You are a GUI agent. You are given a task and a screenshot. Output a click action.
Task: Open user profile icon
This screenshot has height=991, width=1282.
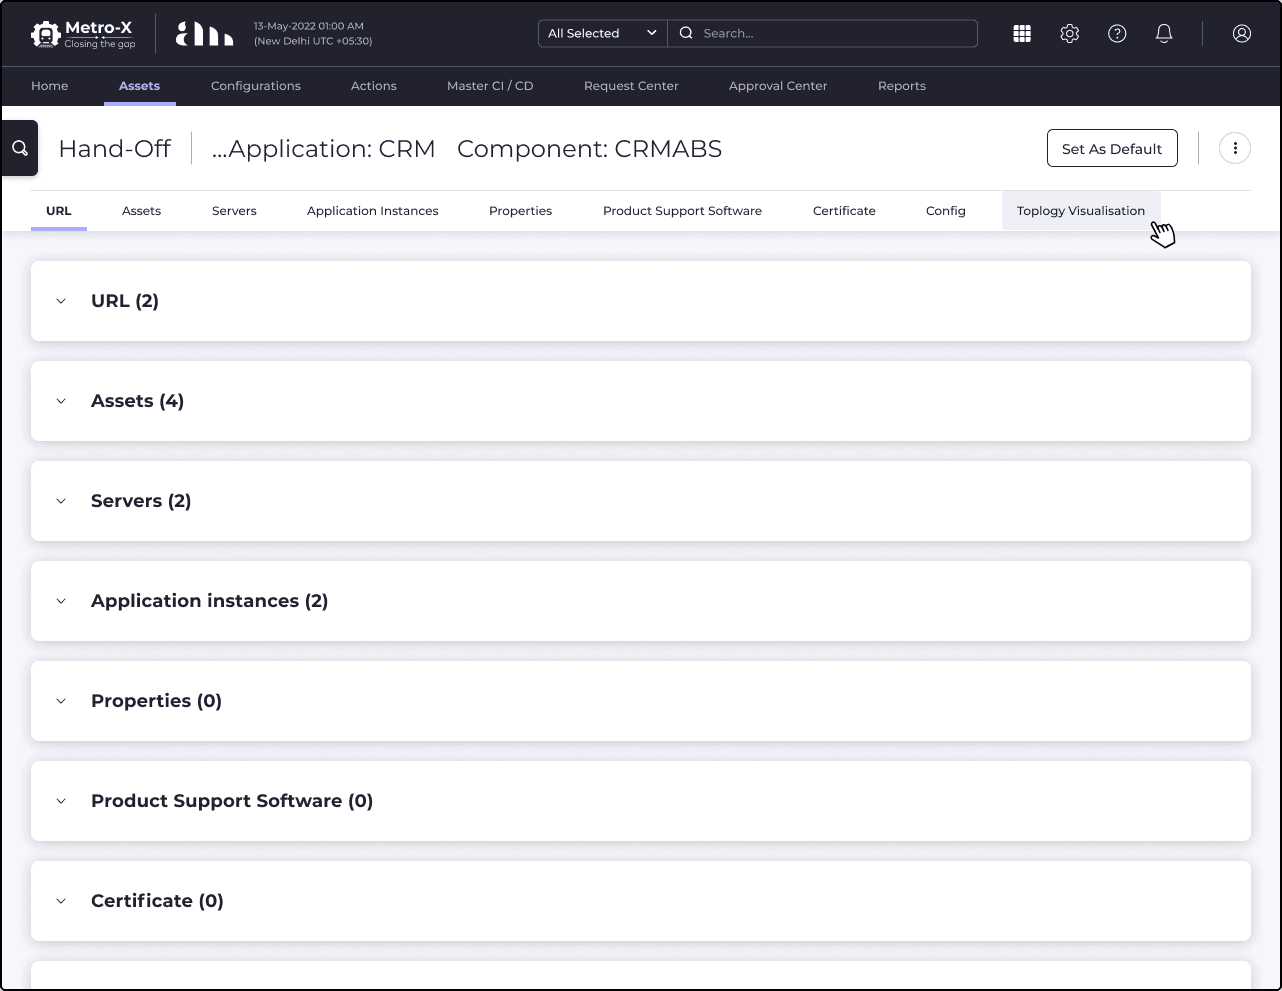pos(1242,33)
